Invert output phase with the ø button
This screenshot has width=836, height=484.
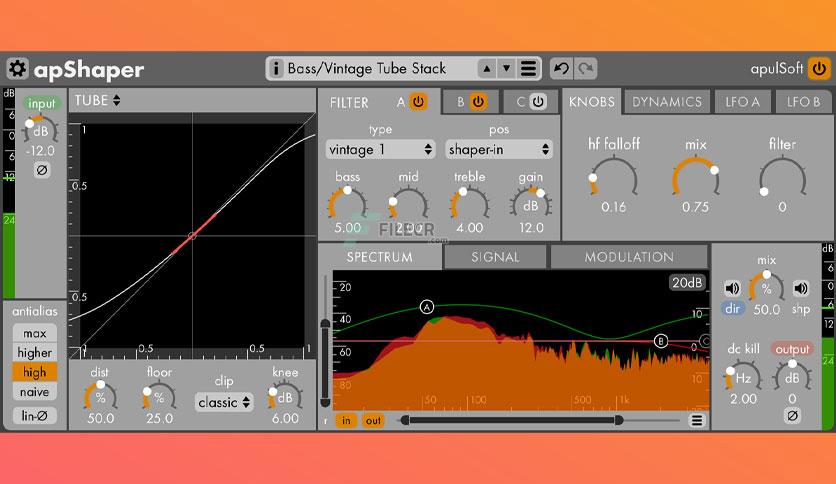792,415
